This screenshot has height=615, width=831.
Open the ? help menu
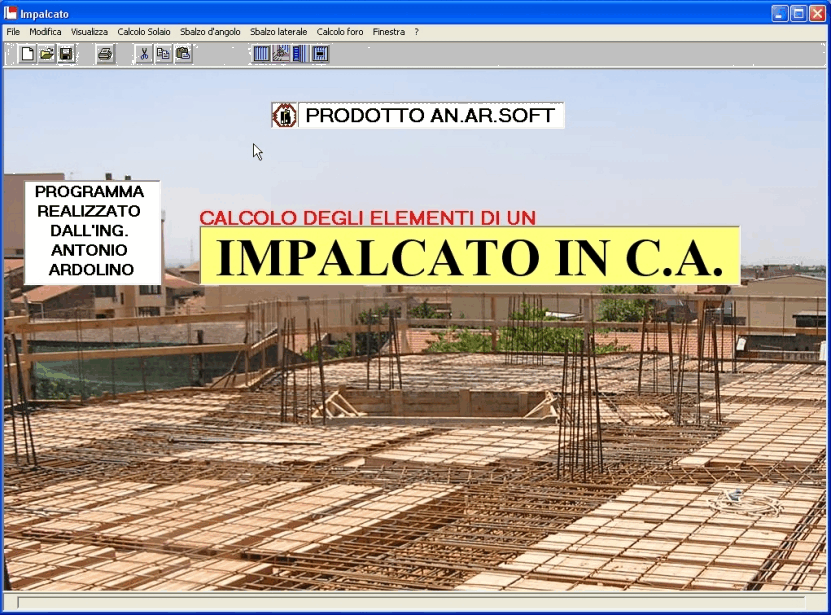(x=417, y=32)
